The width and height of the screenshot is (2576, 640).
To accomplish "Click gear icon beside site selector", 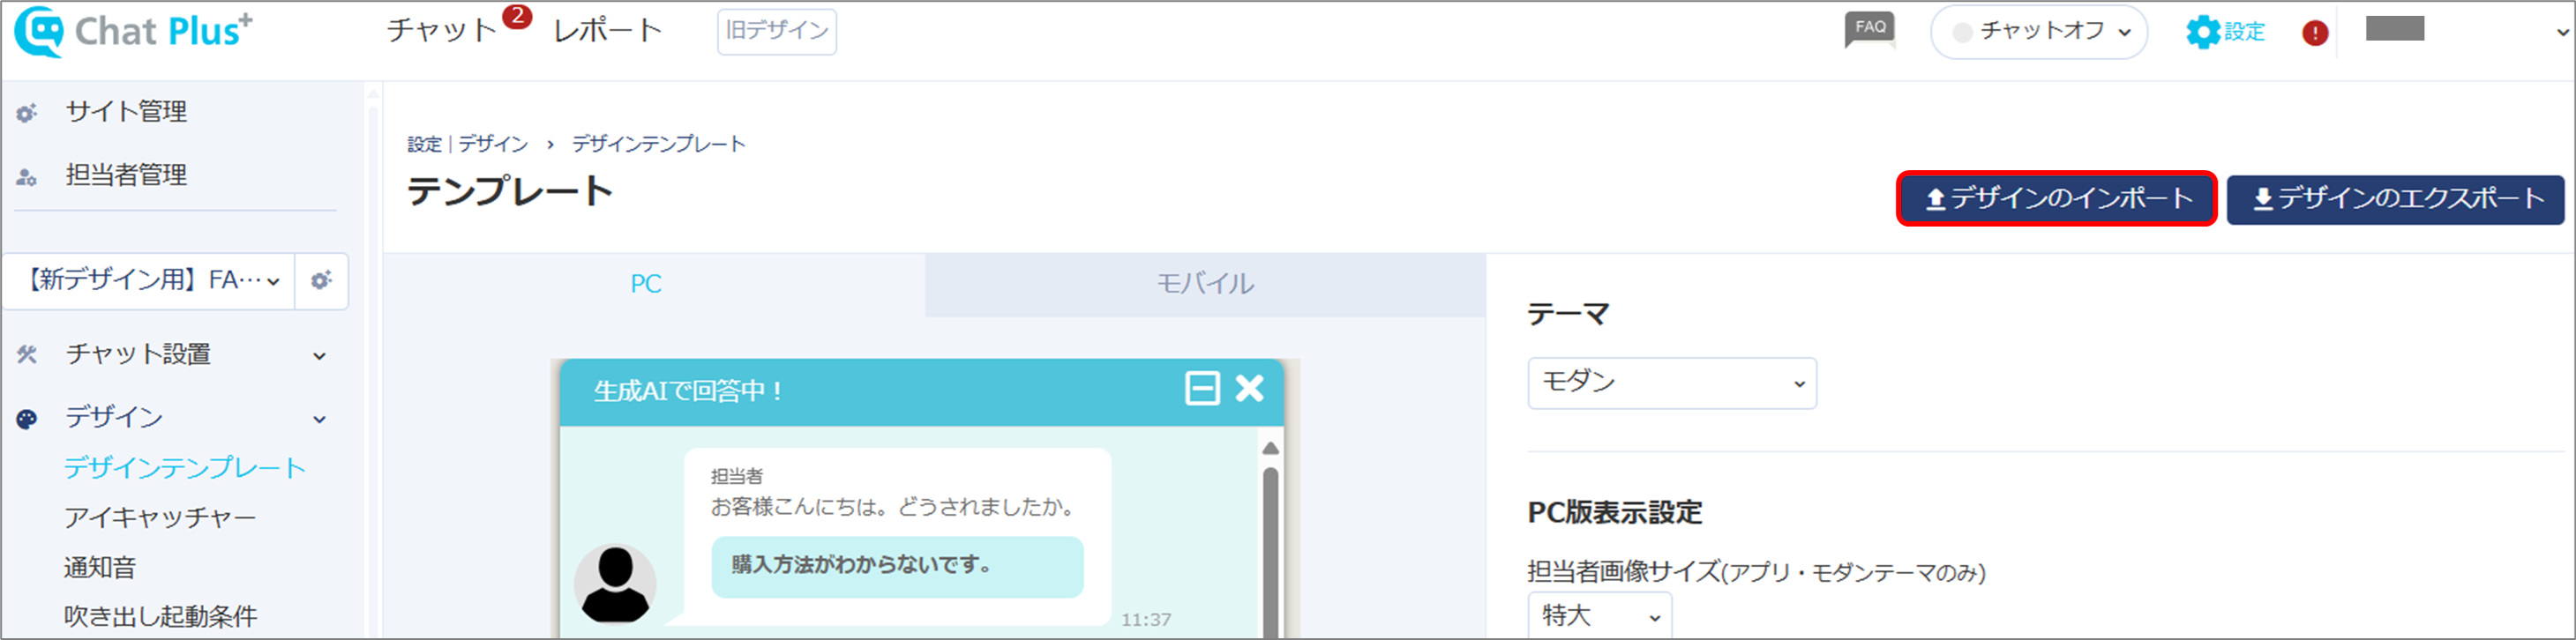I will click(x=321, y=281).
